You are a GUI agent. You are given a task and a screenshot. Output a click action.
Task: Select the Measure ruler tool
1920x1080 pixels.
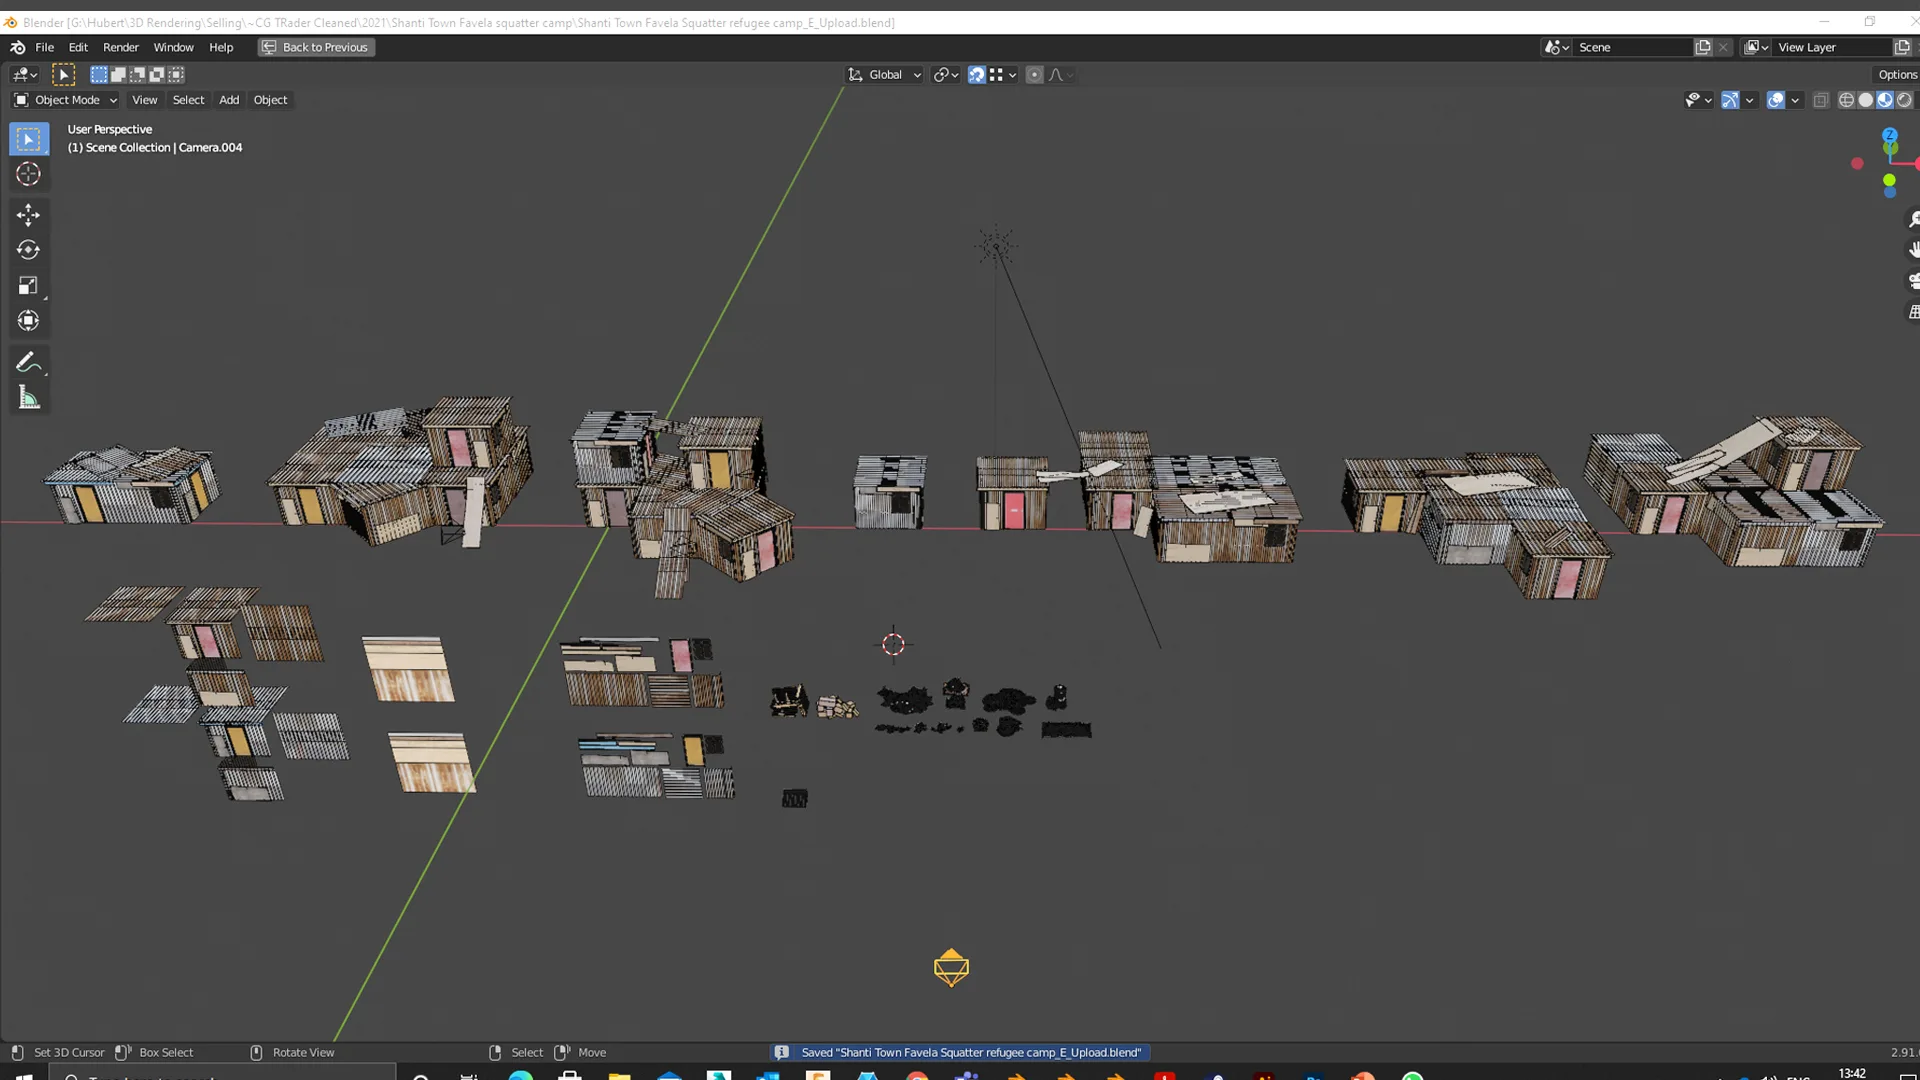click(x=28, y=398)
